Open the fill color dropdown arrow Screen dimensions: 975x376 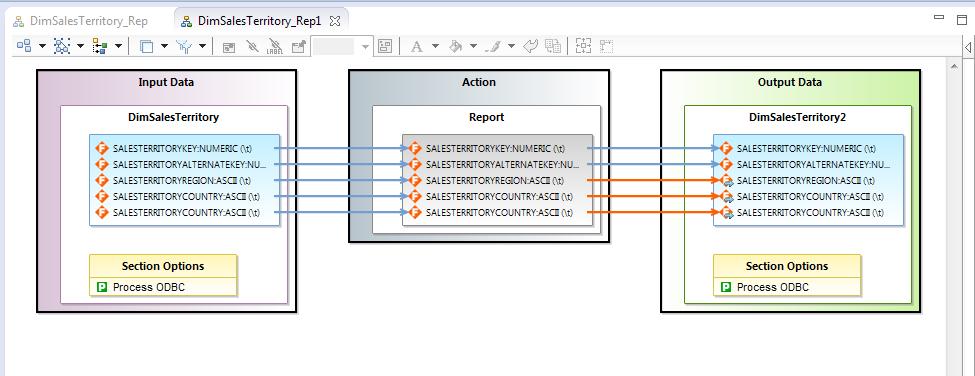pyautogui.click(x=473, y=46)
